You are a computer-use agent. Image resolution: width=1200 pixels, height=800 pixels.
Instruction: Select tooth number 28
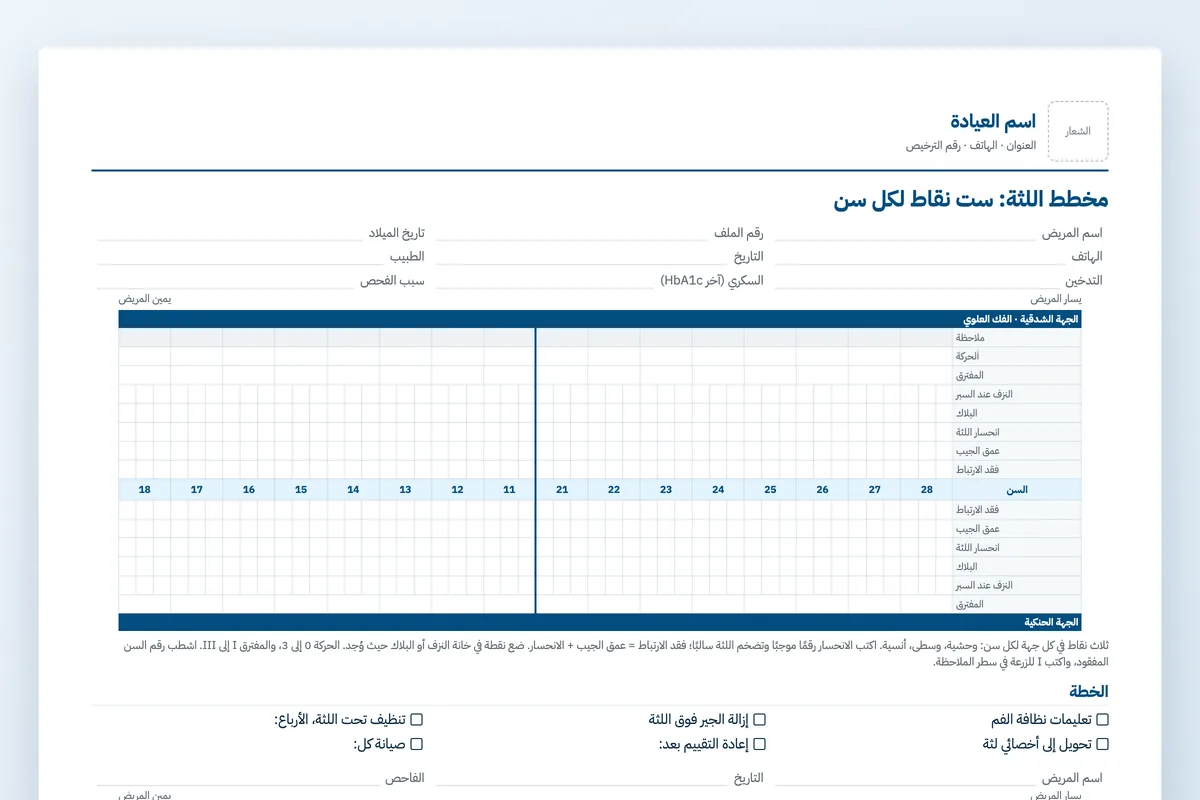click(x=927, y=490)
